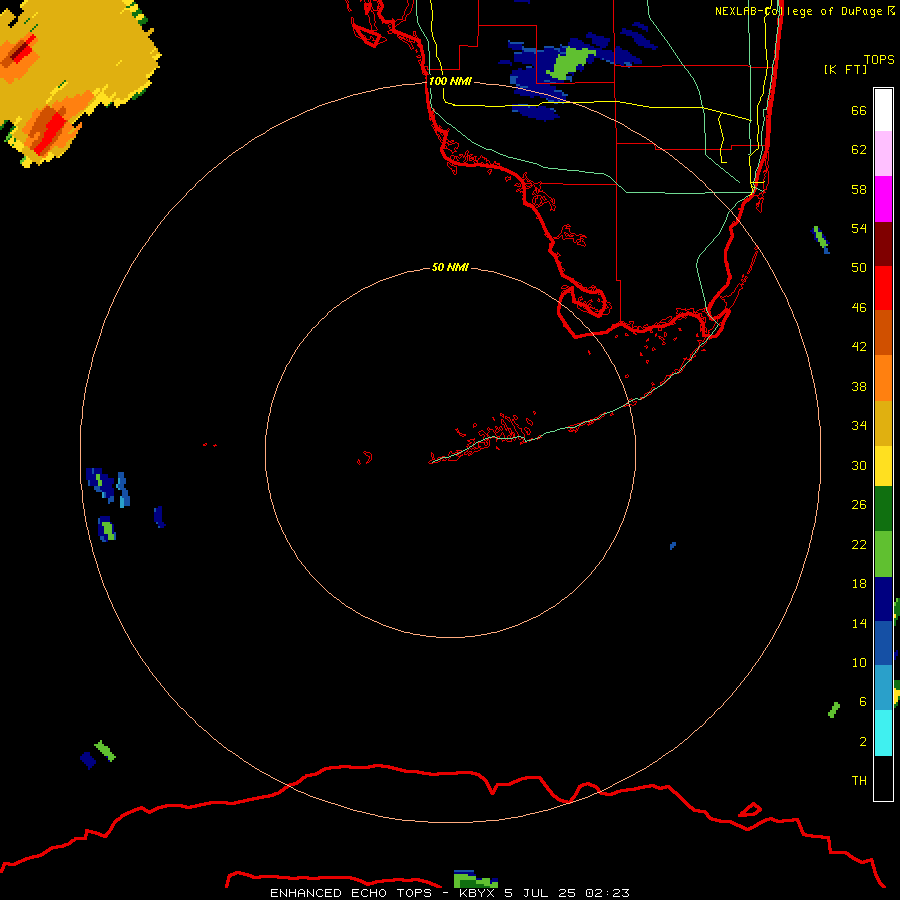Click the white 66 K FT legend swatch
The height and width of the screenshot is (900, 900).
coord(883,110)
